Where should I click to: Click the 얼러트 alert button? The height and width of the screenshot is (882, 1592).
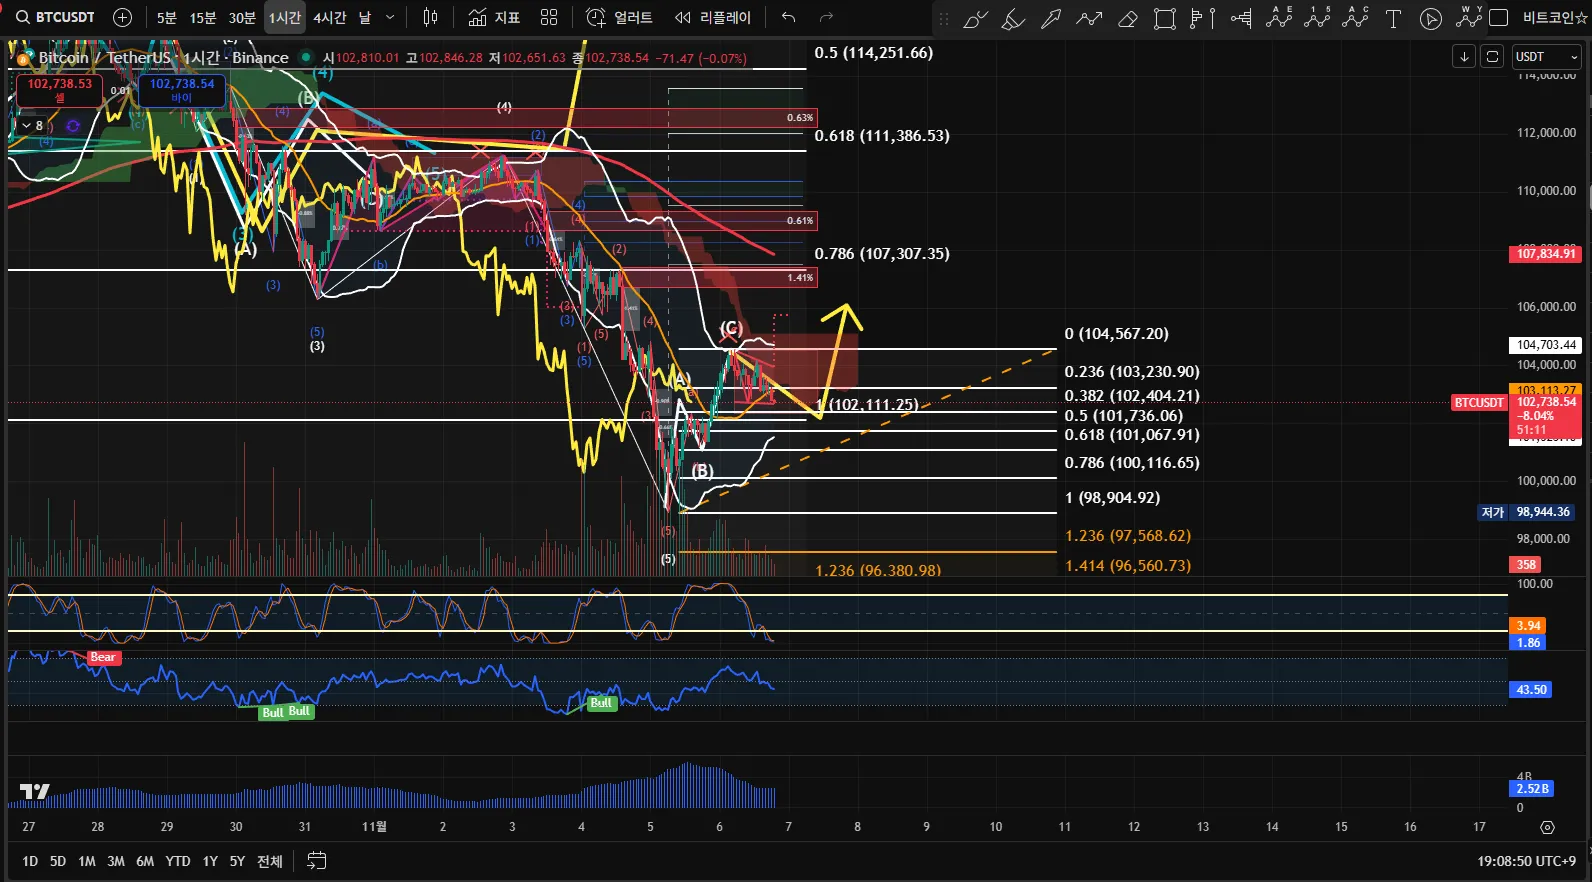point(620,17)
